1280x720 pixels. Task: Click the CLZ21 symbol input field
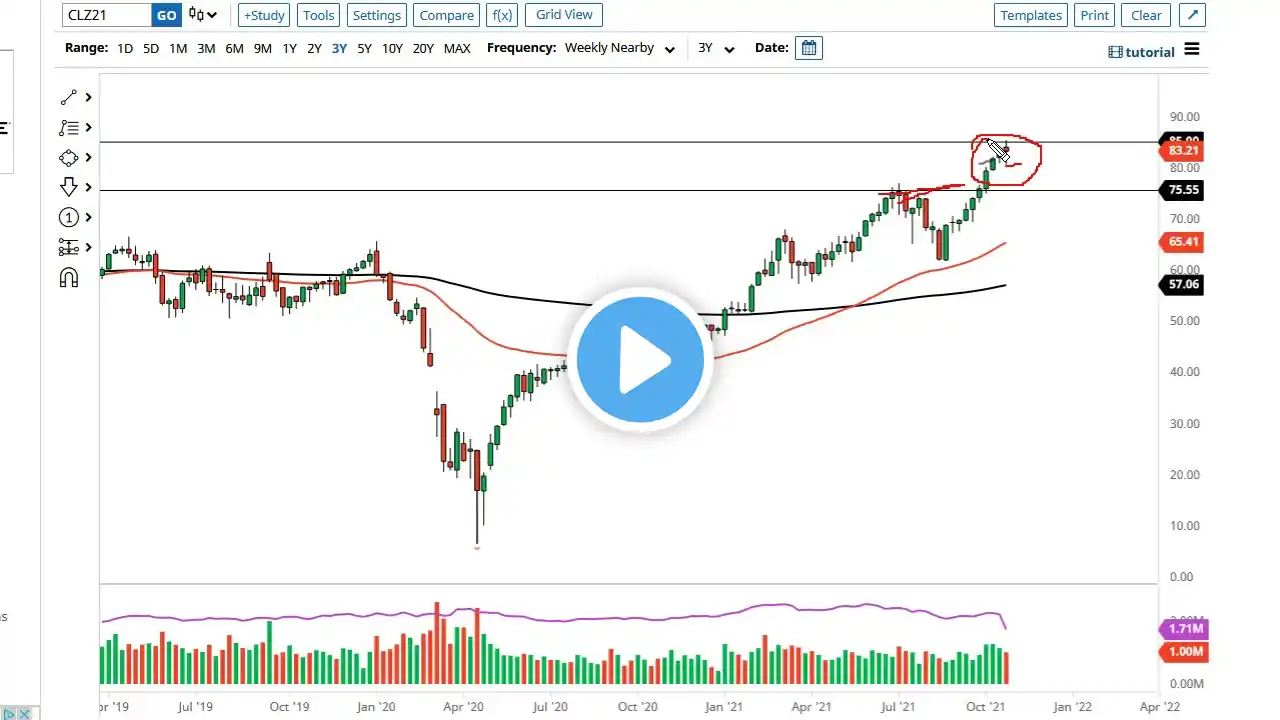point(107,15)
